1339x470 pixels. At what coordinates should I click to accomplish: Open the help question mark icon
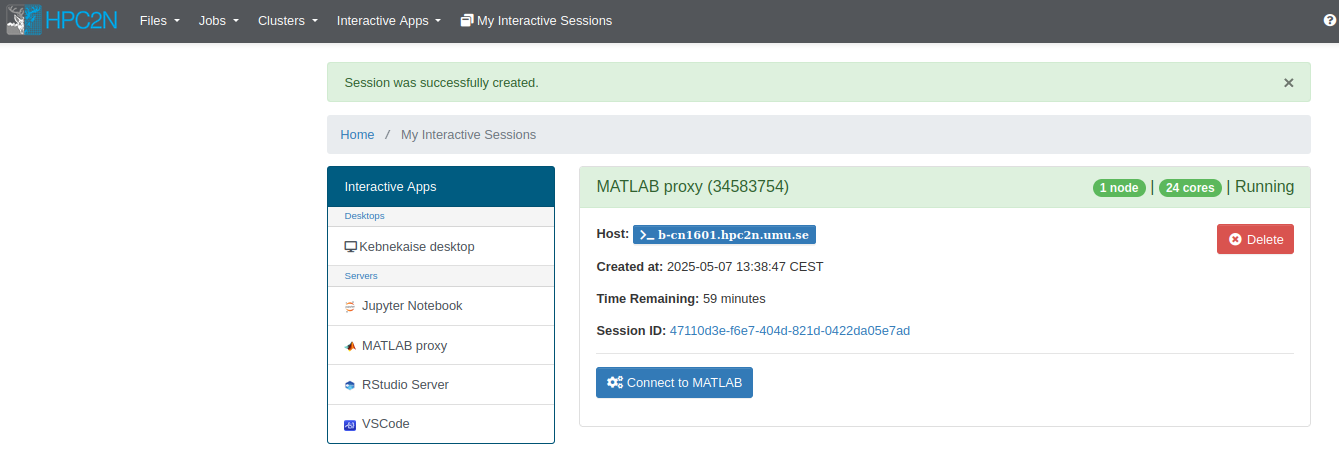1328,20
